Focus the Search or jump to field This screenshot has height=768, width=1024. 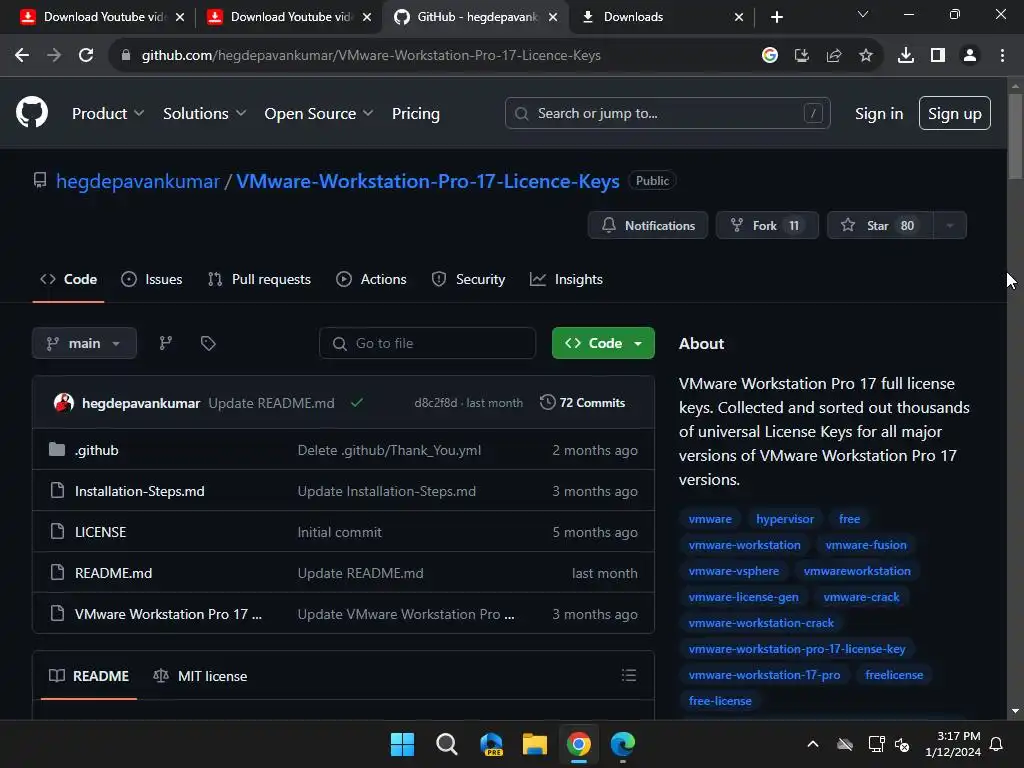click(x=667, y=113)
